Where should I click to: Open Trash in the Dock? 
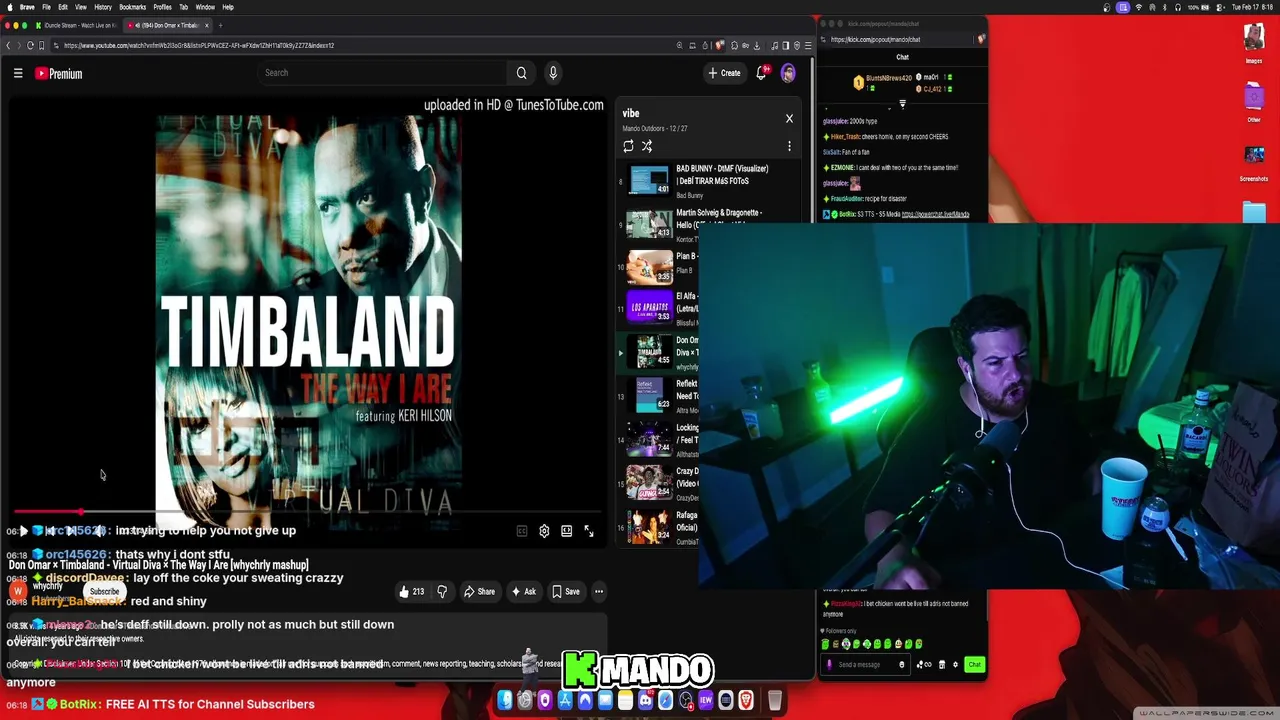(774, 700)
